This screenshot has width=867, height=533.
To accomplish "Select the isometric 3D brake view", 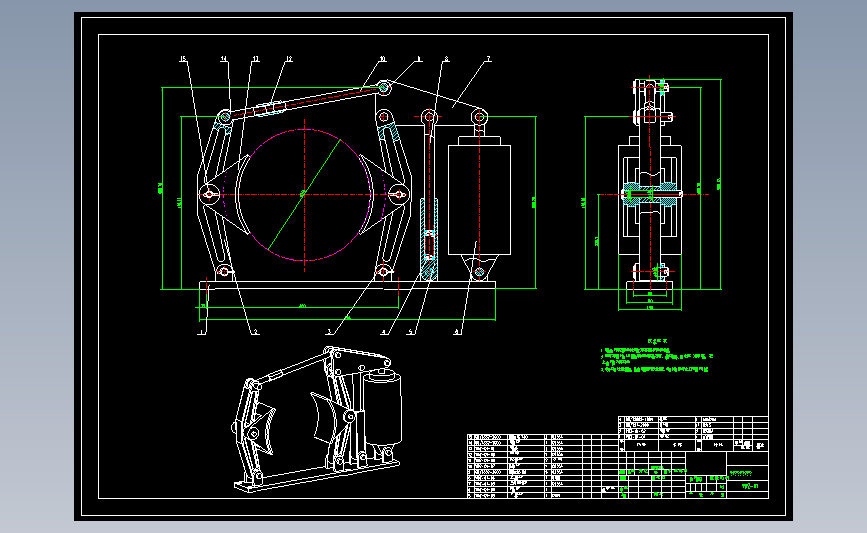I will coord(317,419).
